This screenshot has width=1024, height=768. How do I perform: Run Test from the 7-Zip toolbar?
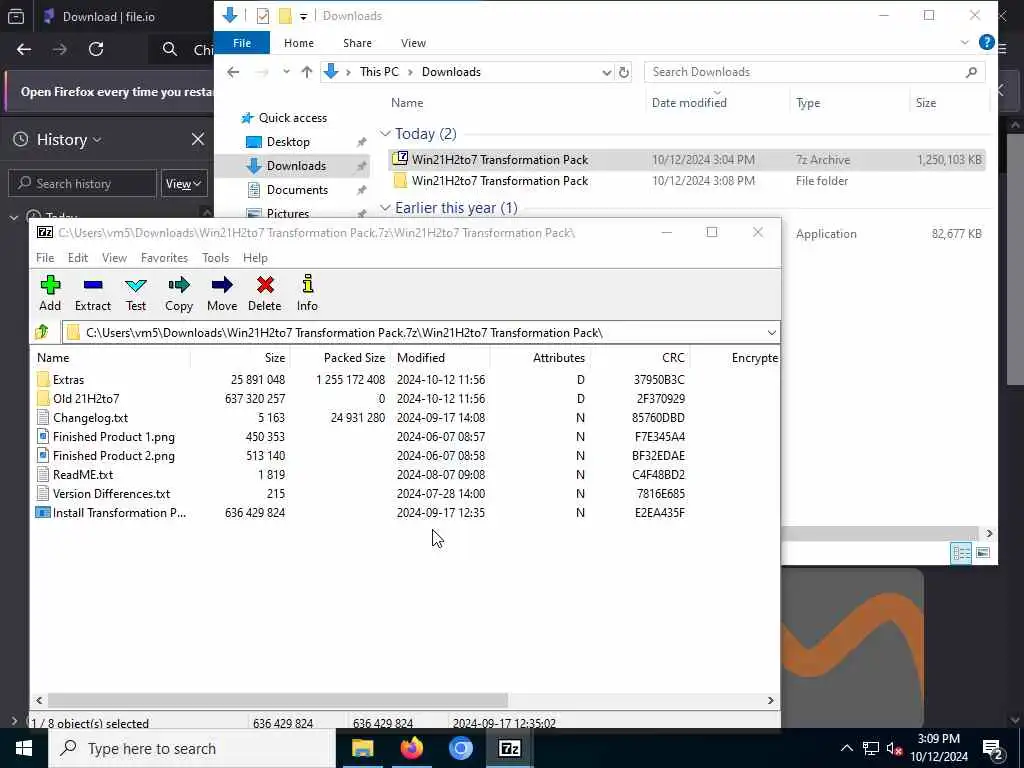[136, 293]
